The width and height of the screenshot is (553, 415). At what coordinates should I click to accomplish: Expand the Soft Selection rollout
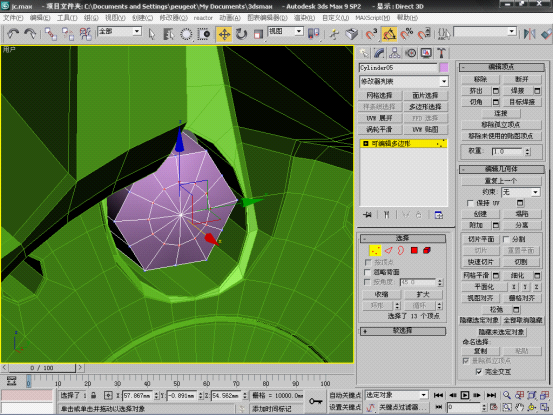coord(403,331)
